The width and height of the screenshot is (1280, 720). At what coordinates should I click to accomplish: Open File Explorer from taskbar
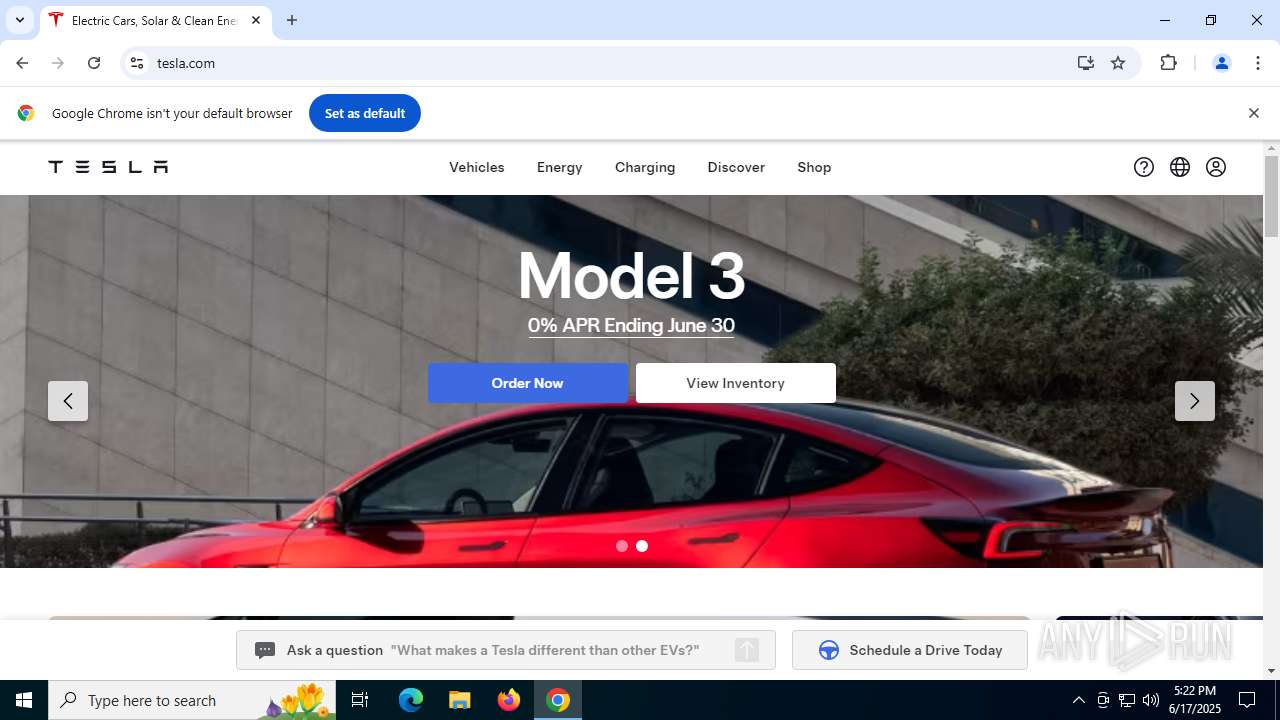click(459, 700)
